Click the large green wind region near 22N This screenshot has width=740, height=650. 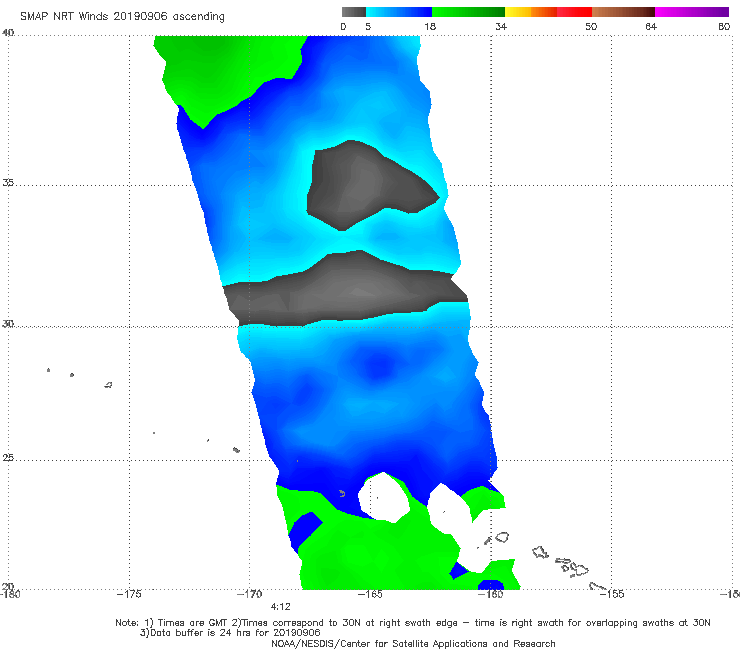pyautogui.click(x=378, y=552)
